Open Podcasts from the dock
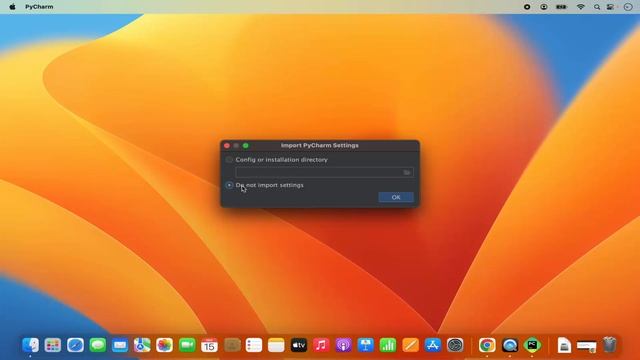640x360 pixels. [343, 345]
